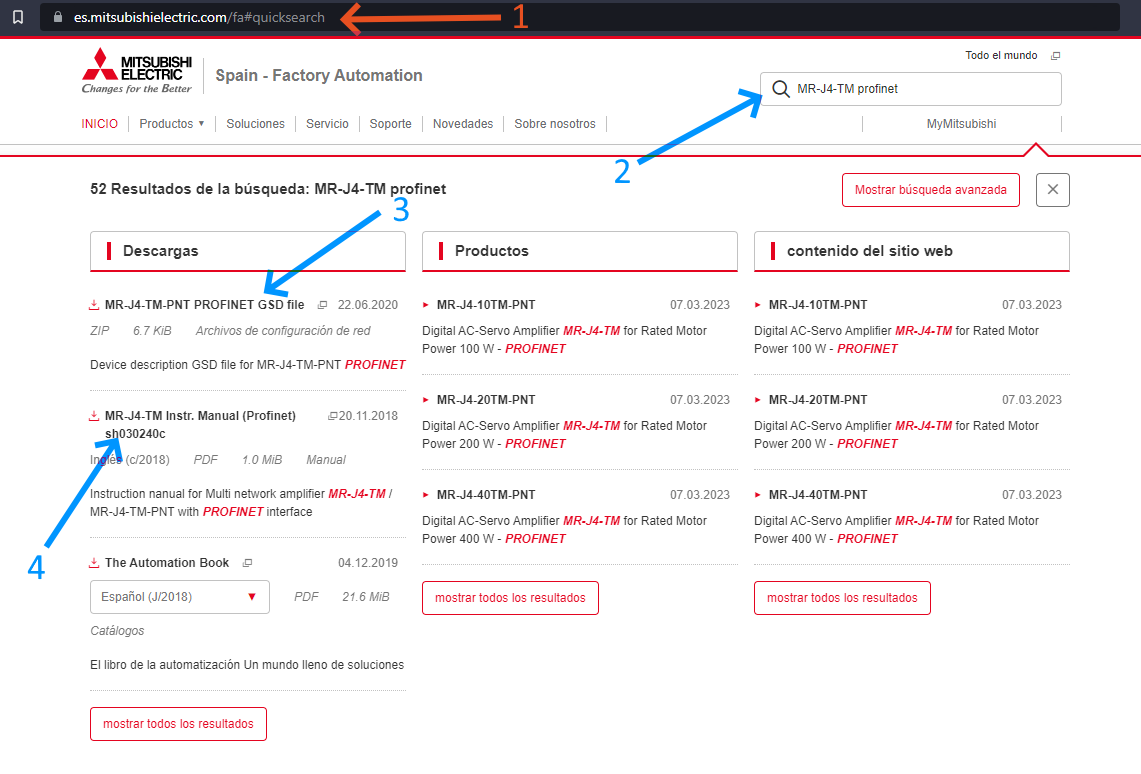Click the Spain - Factory Automation title

319,76
